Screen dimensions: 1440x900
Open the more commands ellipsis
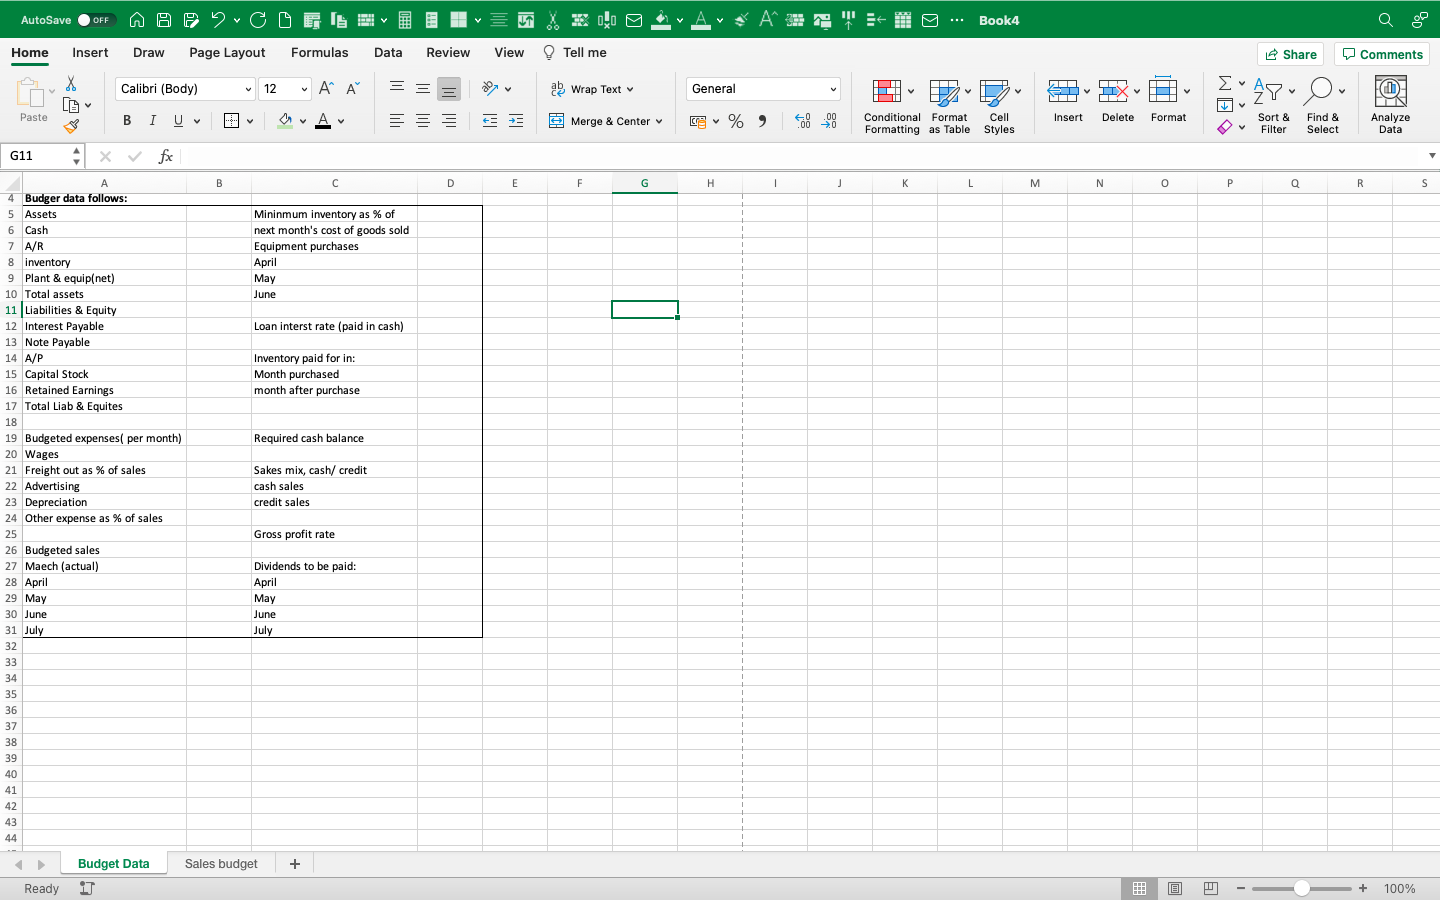(x=957, y=20)
